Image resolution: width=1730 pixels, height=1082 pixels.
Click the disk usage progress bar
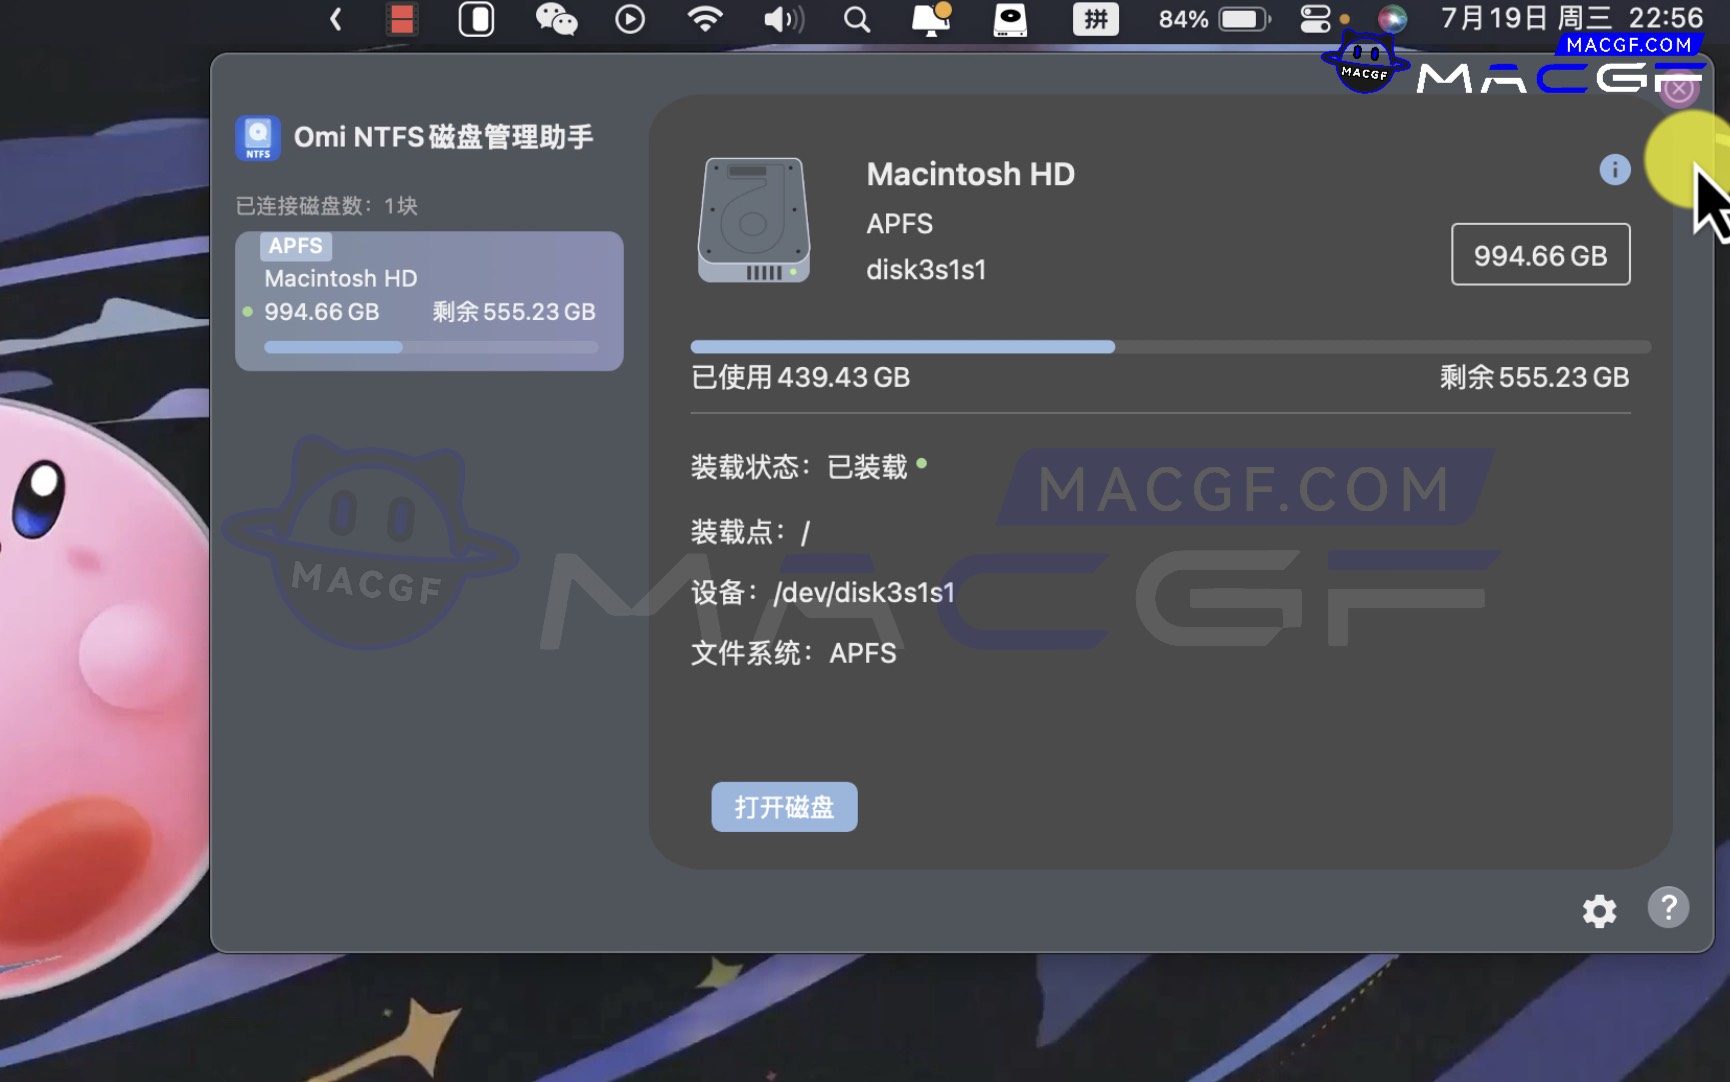click(1170, 347)
